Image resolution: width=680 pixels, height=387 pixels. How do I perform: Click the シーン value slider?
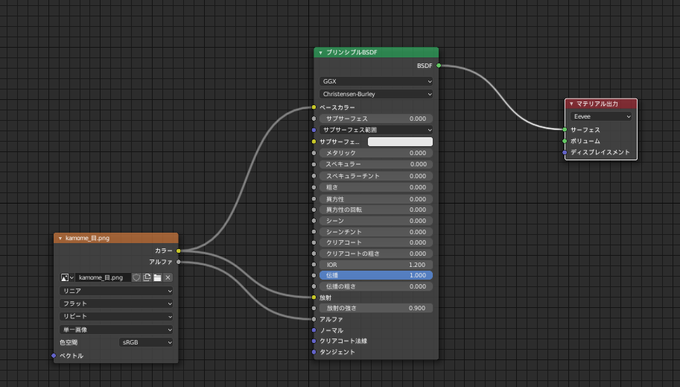pos(376,221)
